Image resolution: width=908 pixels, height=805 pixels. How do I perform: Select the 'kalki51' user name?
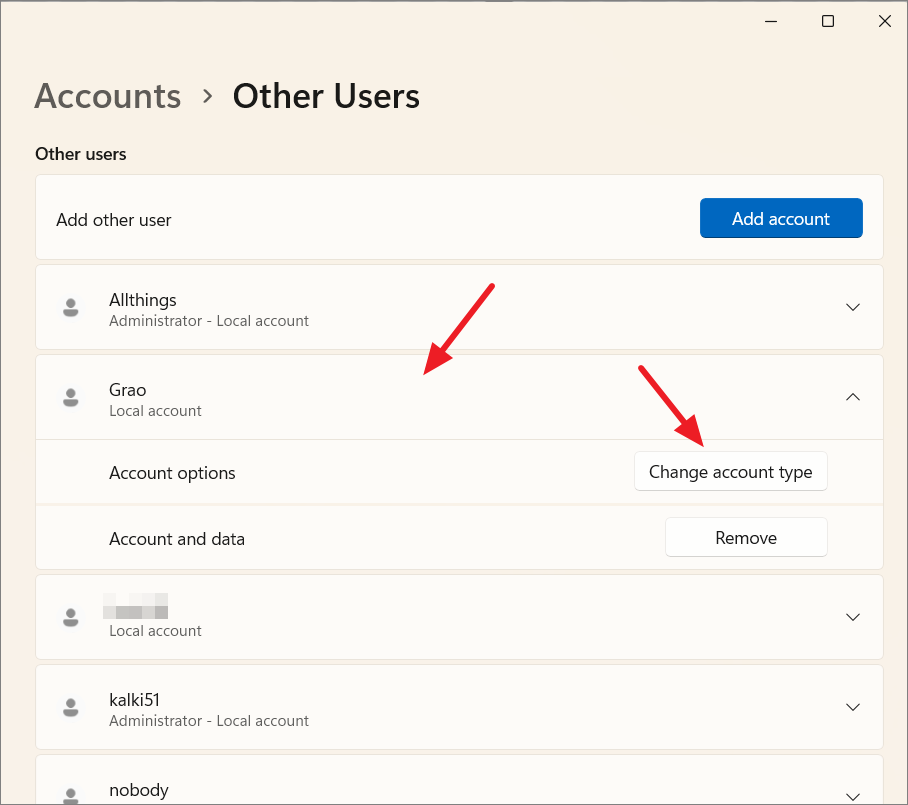tap(134, 700)
